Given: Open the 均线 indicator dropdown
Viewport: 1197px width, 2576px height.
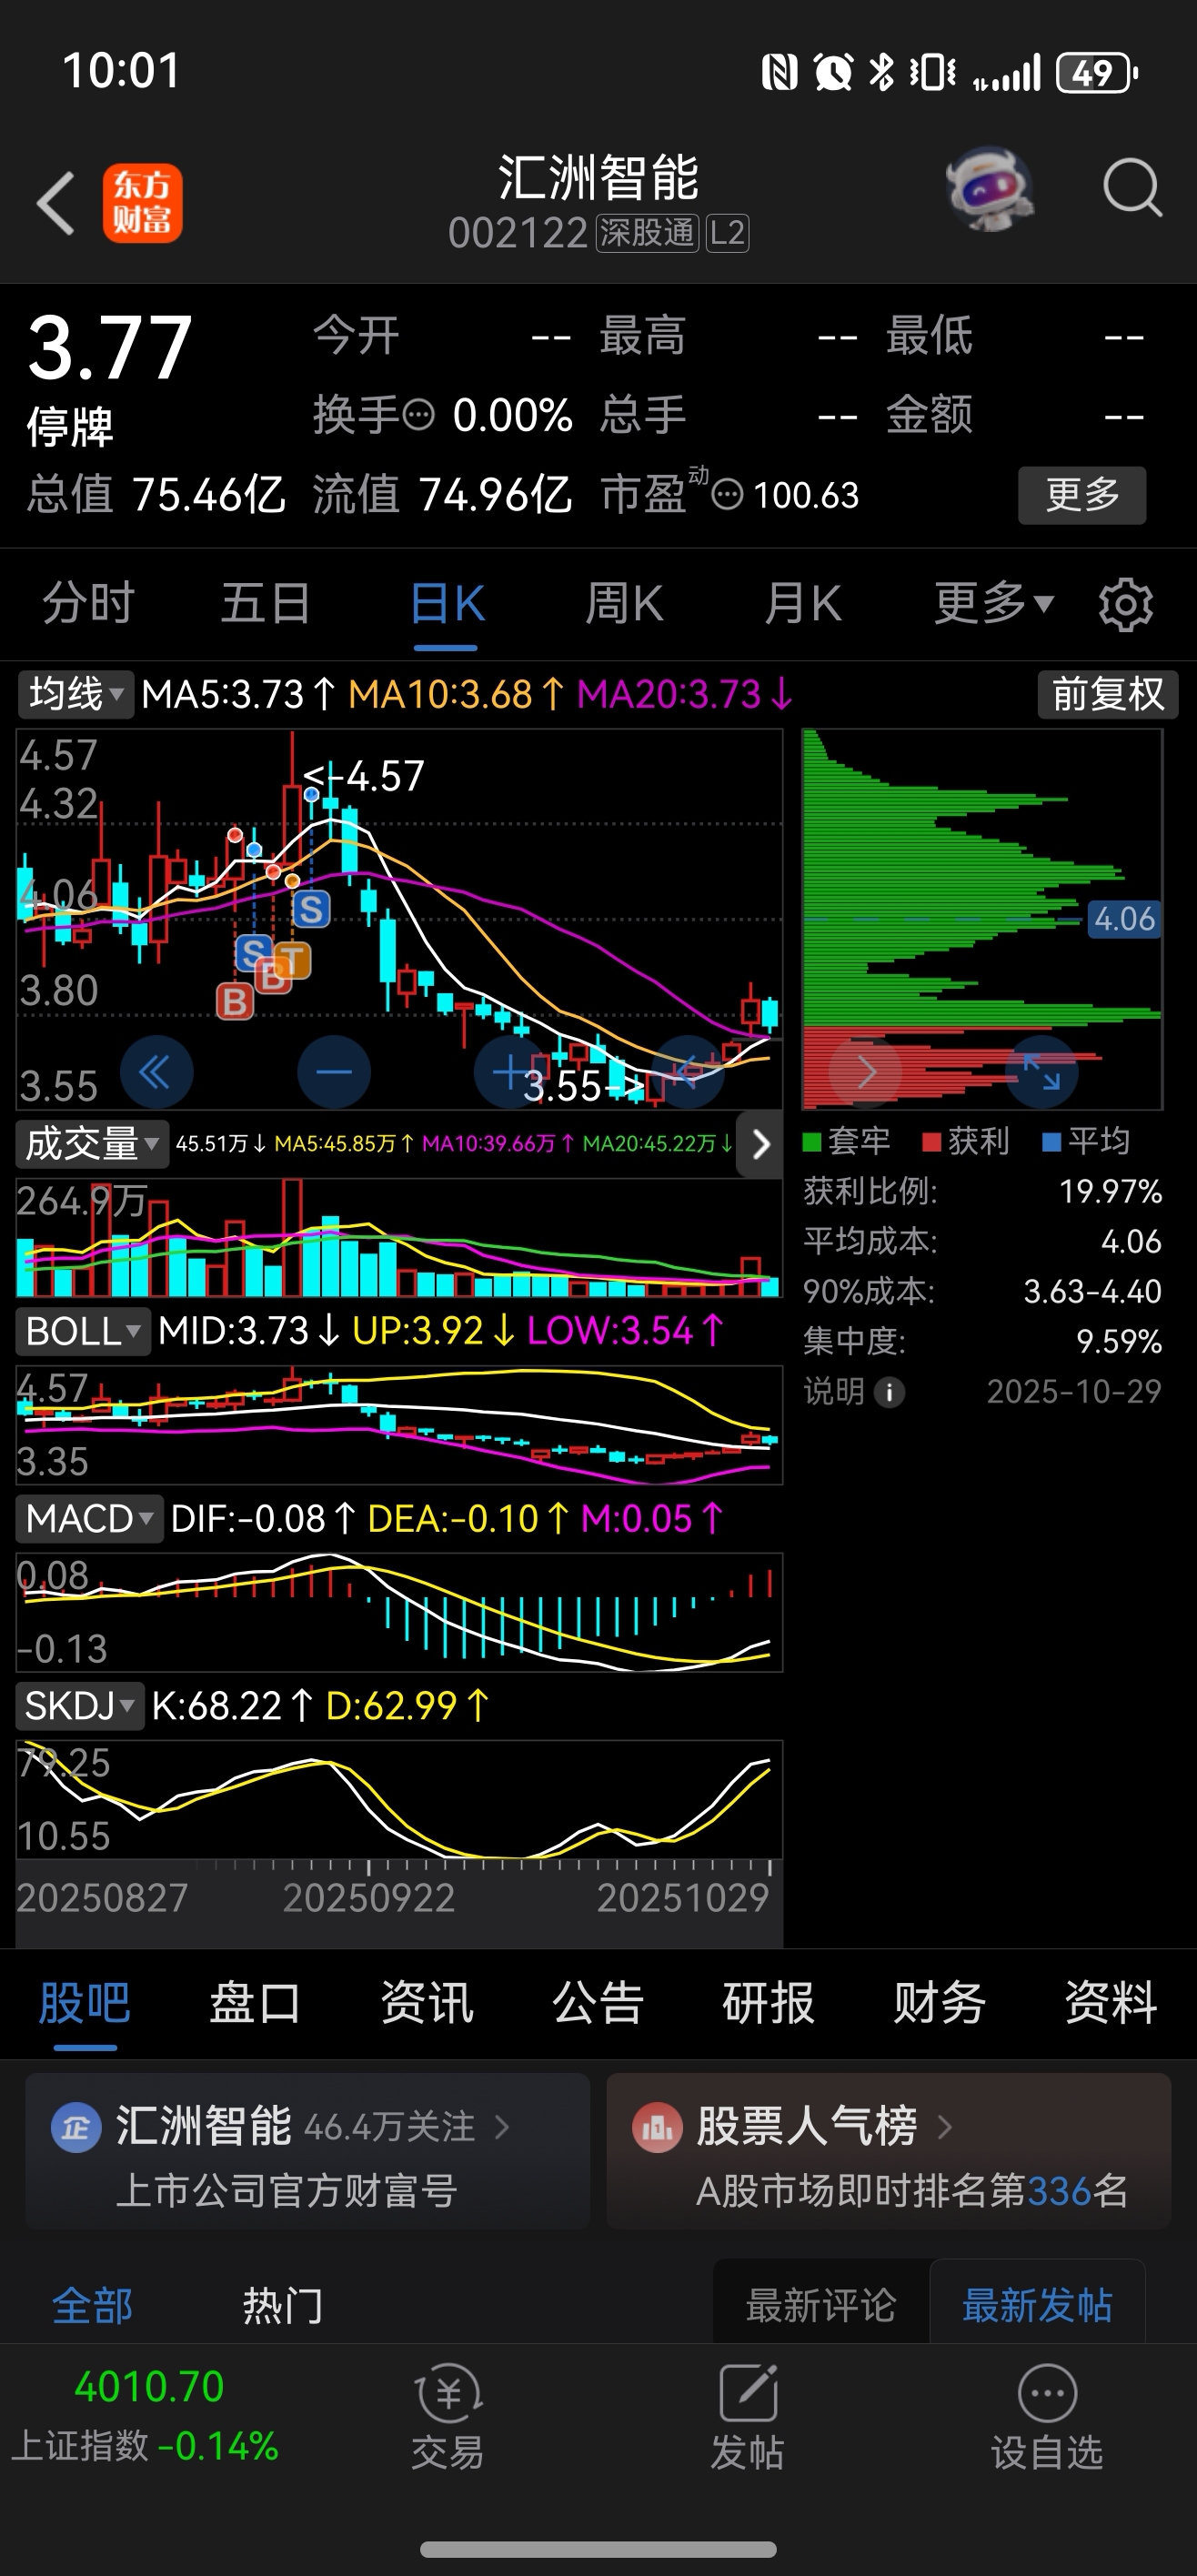Looking at the screenshot, I should tap(76, 694).
